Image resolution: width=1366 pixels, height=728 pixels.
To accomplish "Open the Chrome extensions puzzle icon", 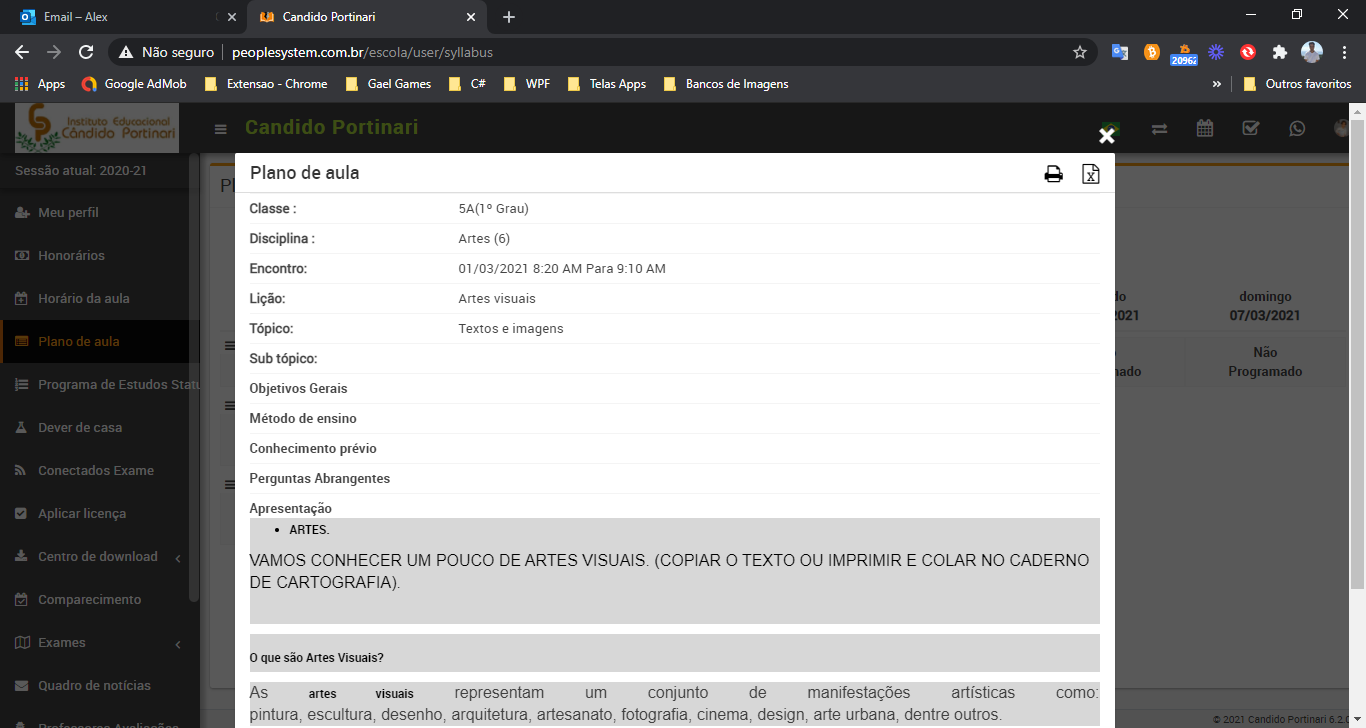I will pos(1279,52).
